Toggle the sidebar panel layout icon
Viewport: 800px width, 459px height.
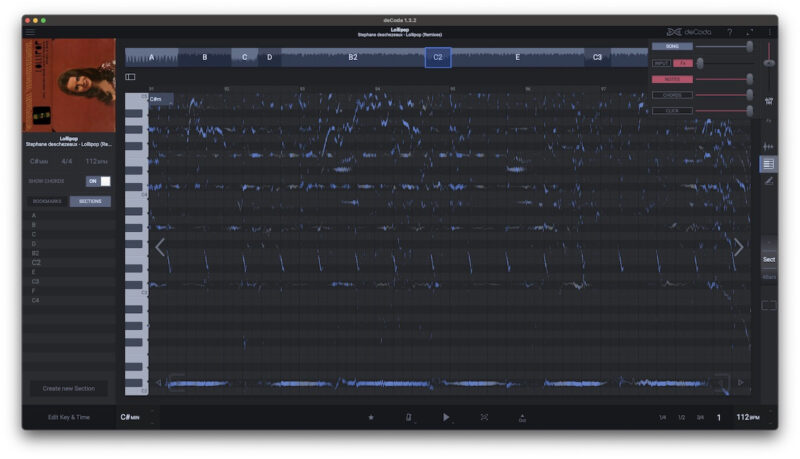click(130, 77)
